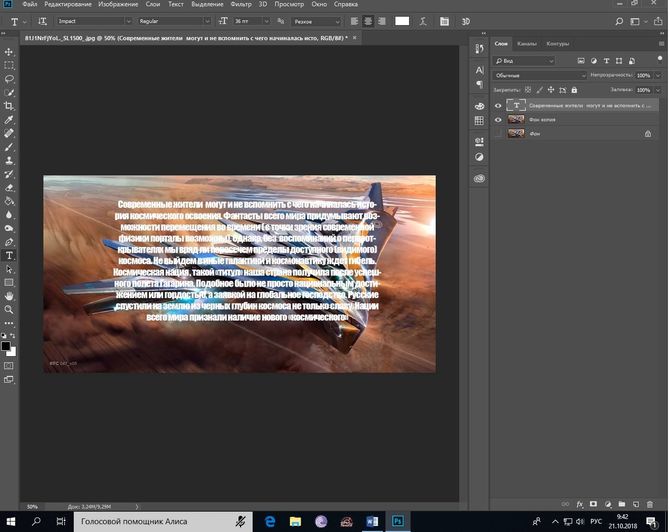Switch to the 'Каналы' tab
This screenshot has width=670, height=532.
(x=527, y=44)
